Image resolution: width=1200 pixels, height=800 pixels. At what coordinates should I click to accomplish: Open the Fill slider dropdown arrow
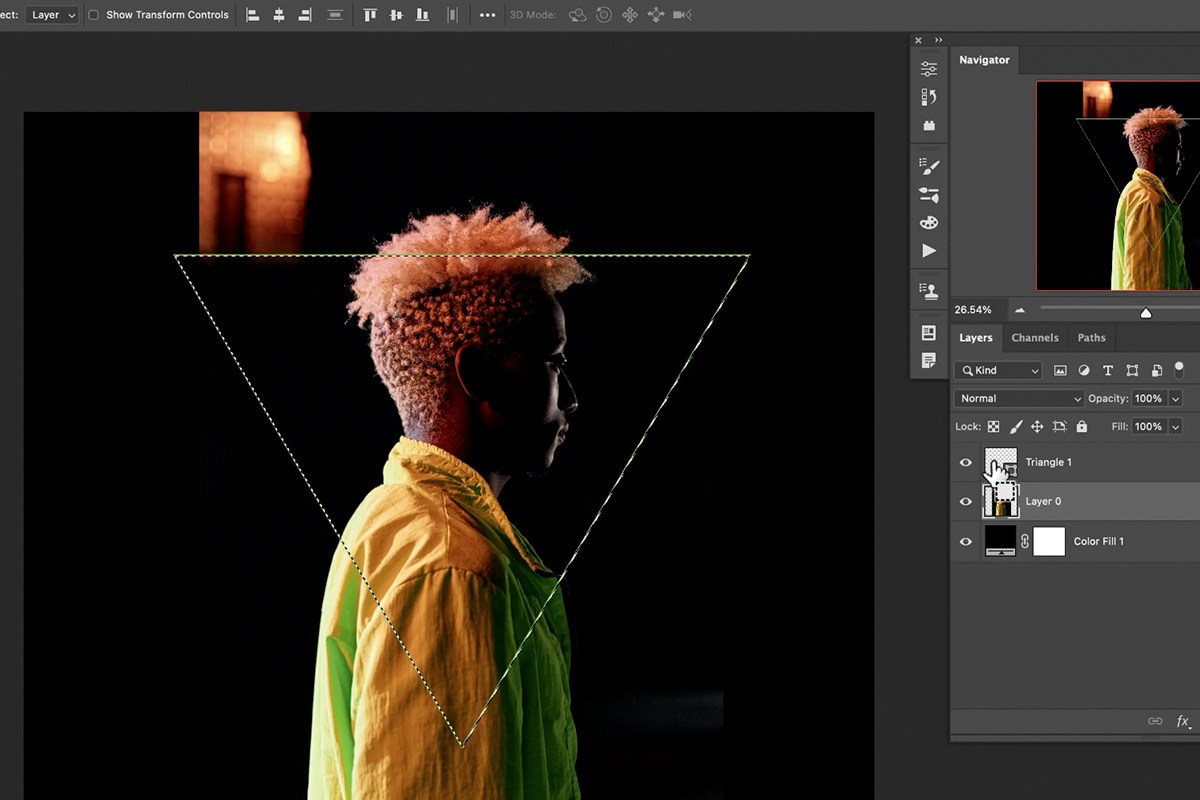point(1175,426)
